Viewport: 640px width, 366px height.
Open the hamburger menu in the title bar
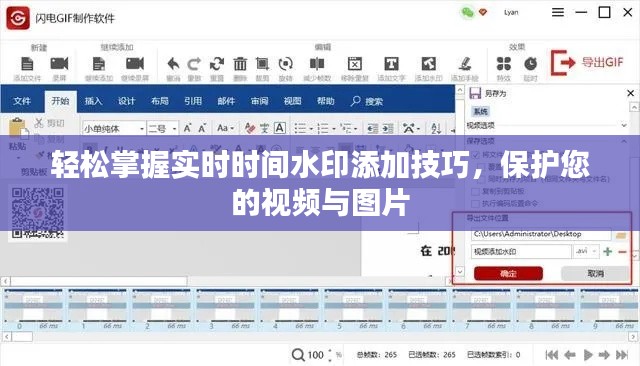558,12
